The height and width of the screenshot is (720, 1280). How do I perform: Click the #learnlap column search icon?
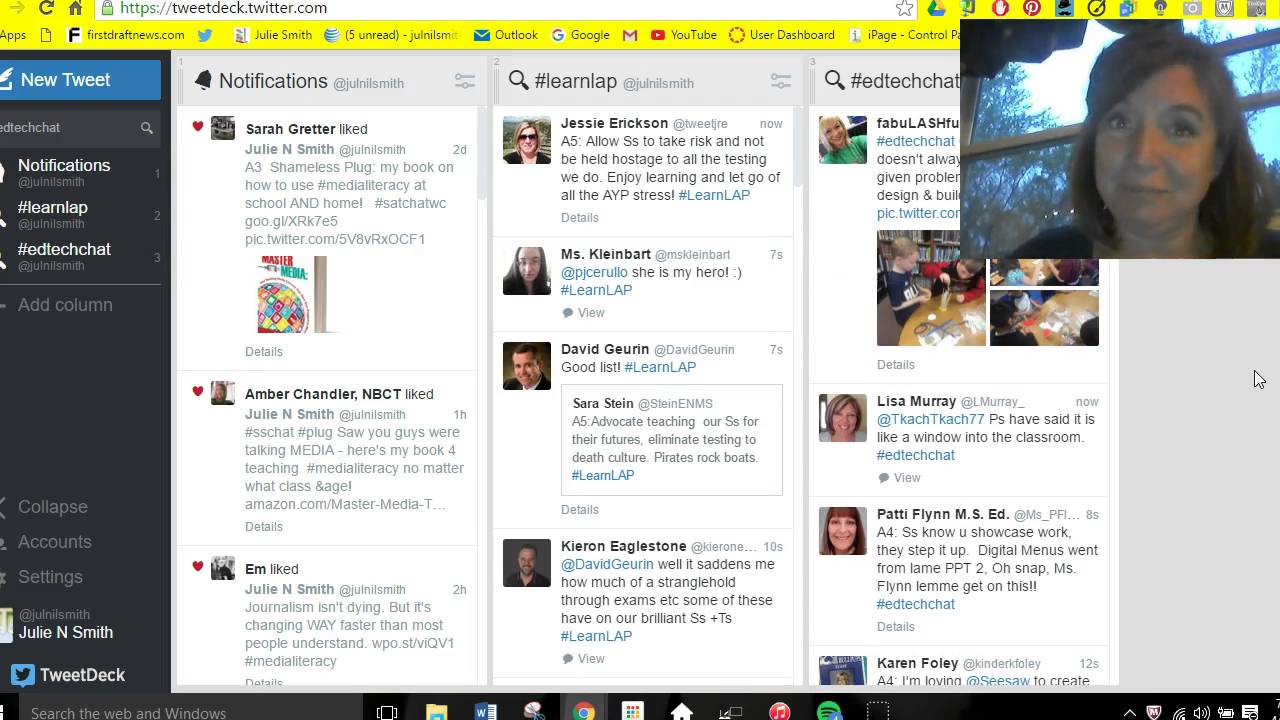(518, 81)
